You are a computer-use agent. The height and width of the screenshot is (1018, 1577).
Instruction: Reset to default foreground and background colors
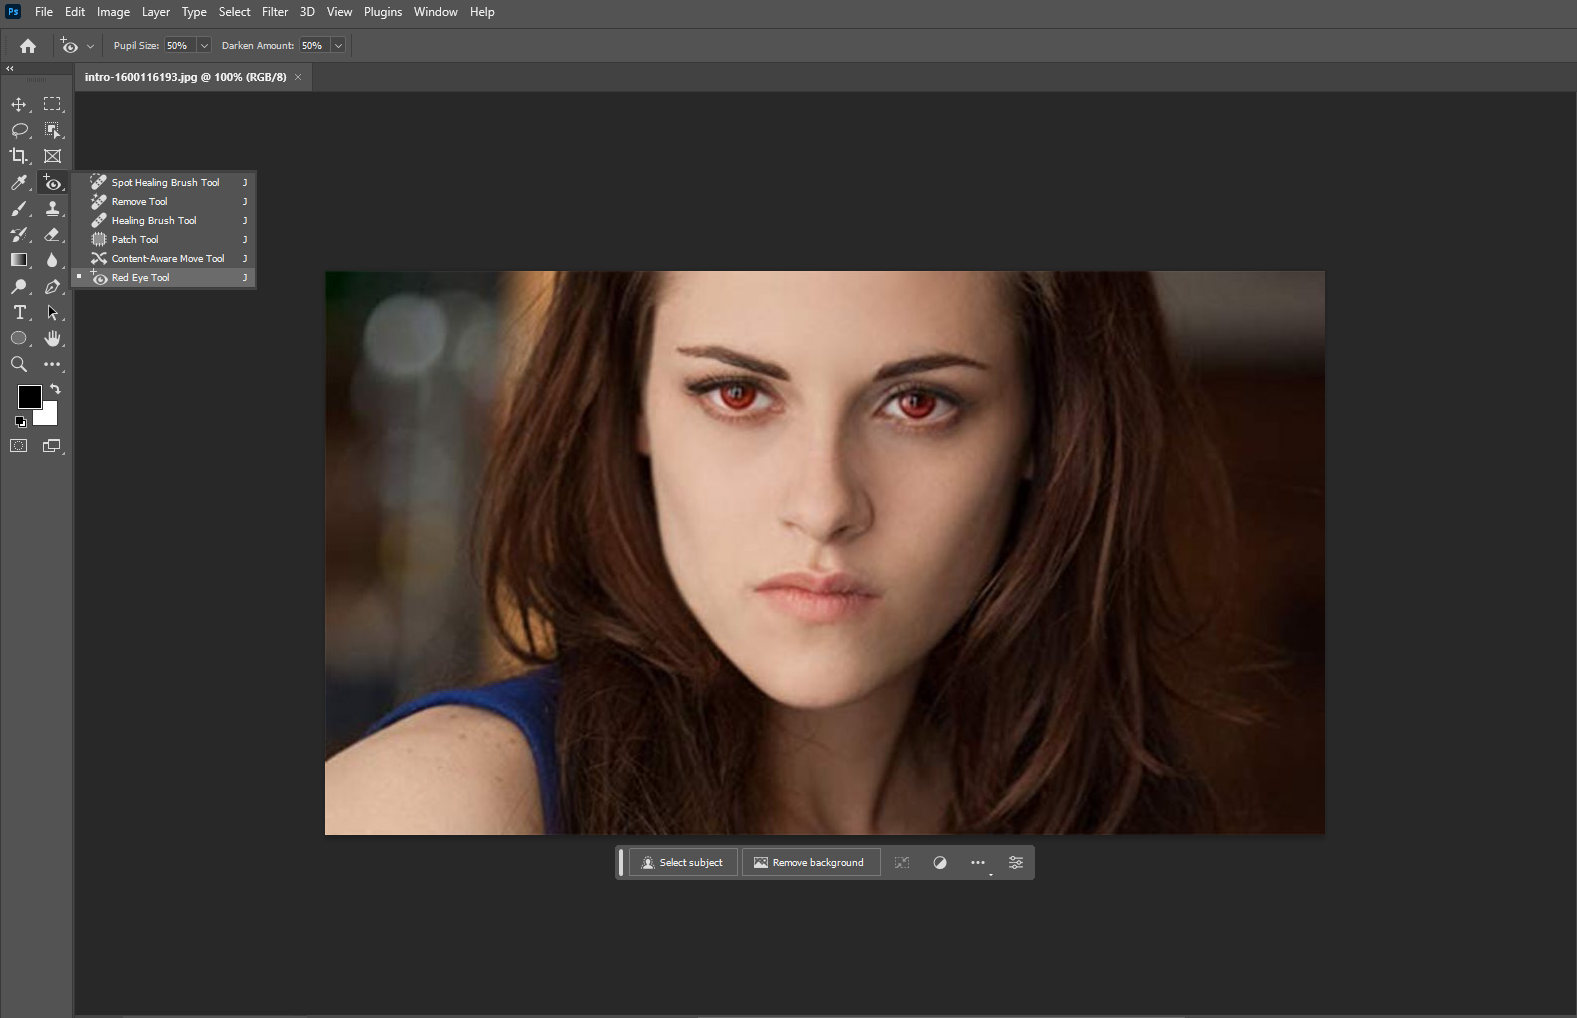pyautogui.click(x=20, y=422)
